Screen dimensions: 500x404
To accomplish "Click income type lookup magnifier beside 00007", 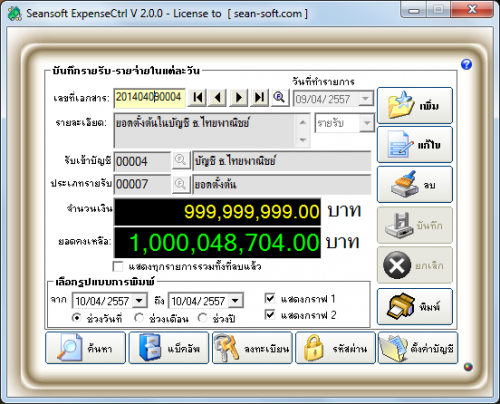I will [x=181, y=184].
